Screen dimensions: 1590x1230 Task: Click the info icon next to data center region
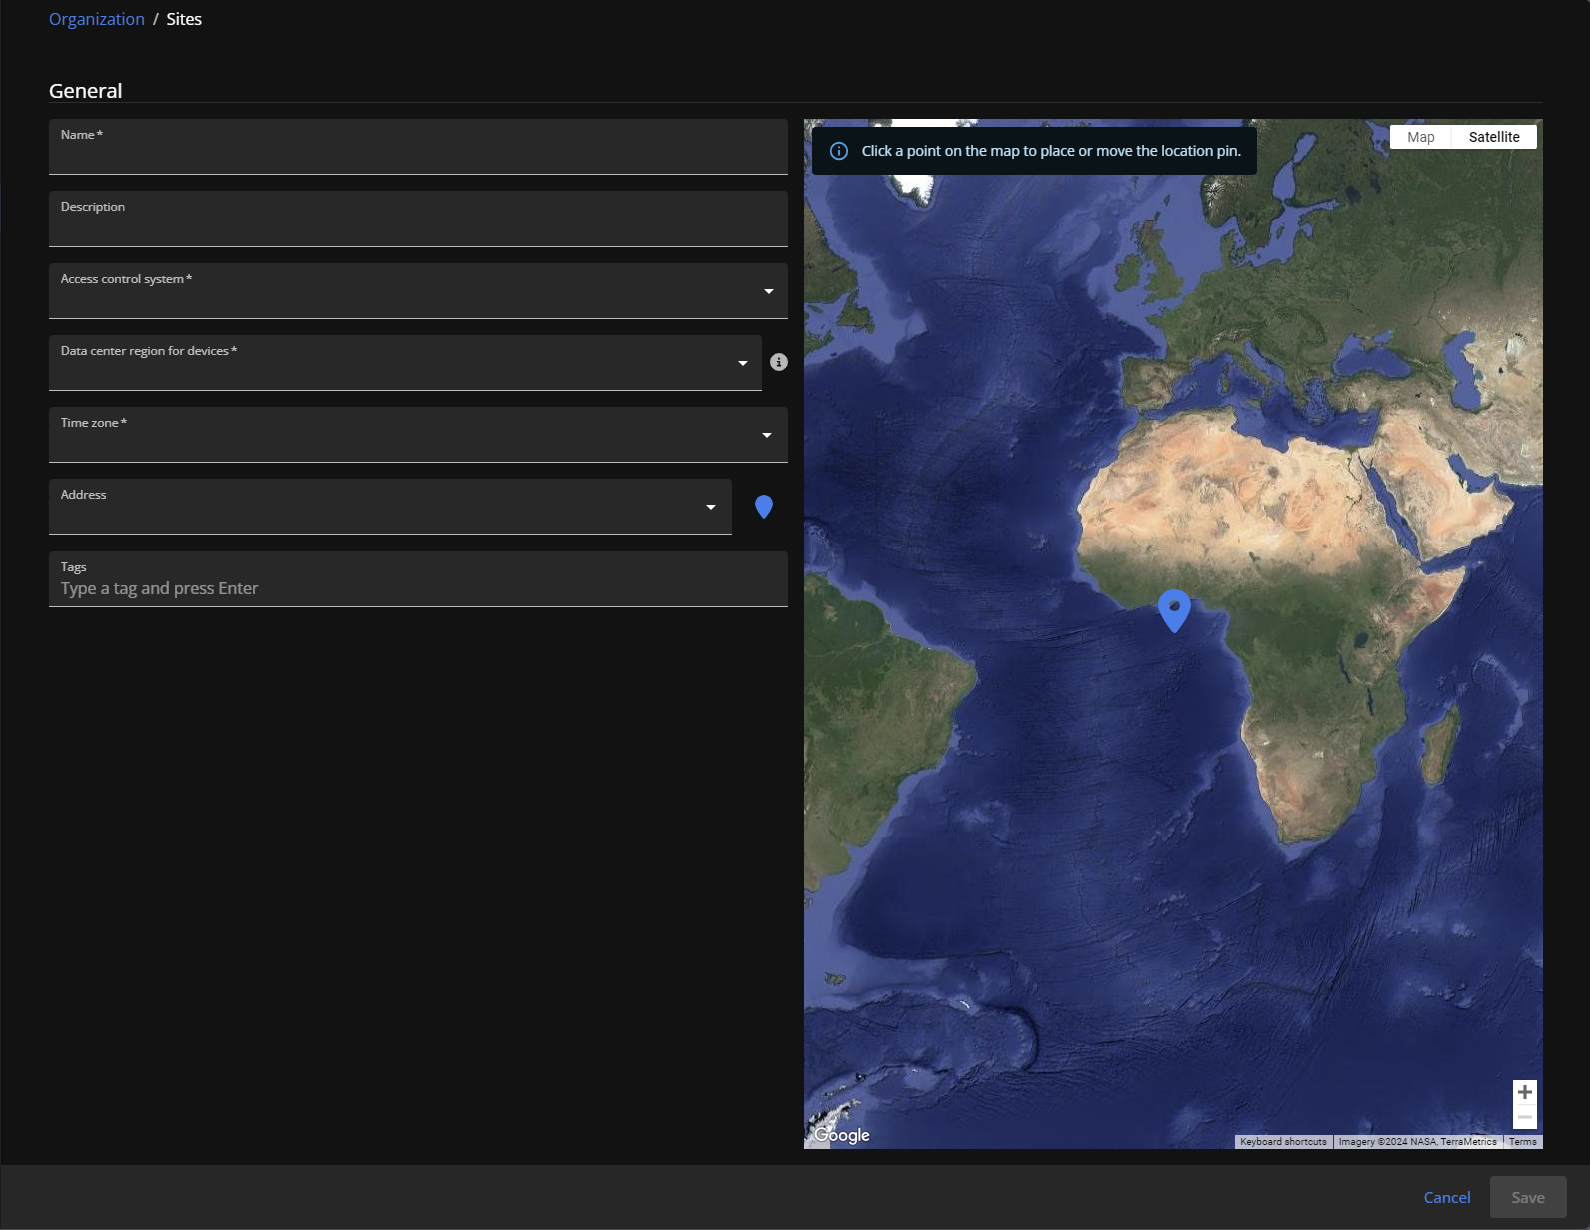(779, 362)
